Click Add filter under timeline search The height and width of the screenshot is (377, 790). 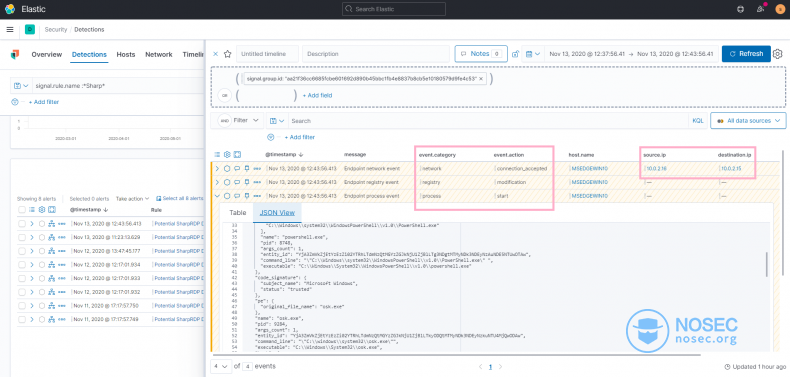click(x=300, y=137)
